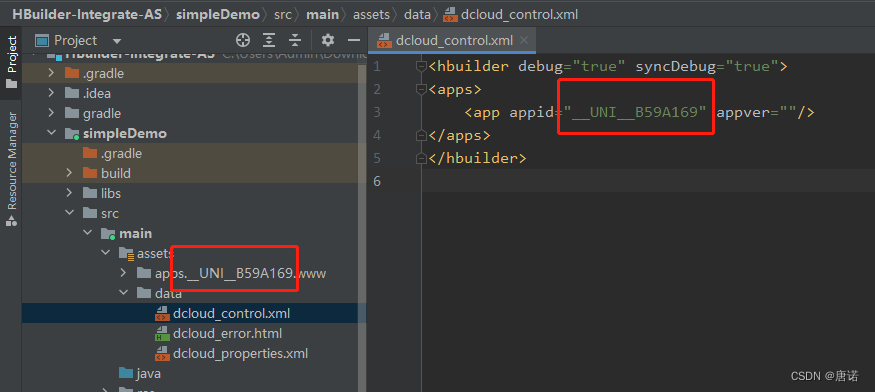875x392 pixels.
Task: Fold the apps tag on line 2
Action: [422, 89]
